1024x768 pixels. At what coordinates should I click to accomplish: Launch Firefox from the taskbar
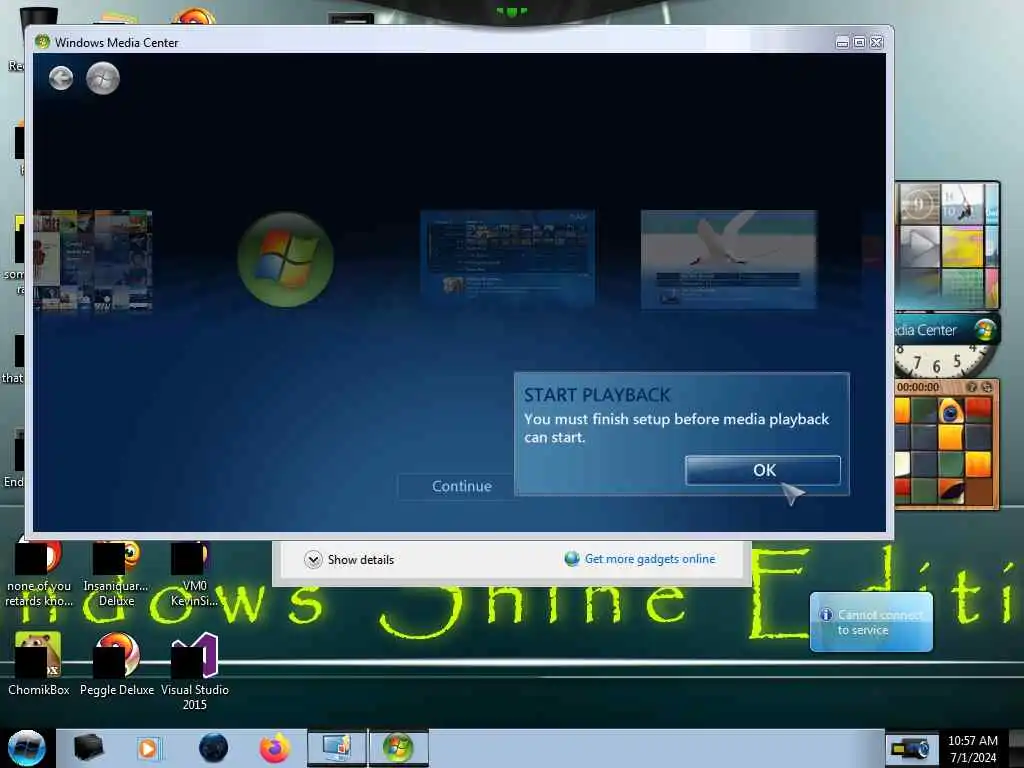pyautogui.click(x=275, y=748)
